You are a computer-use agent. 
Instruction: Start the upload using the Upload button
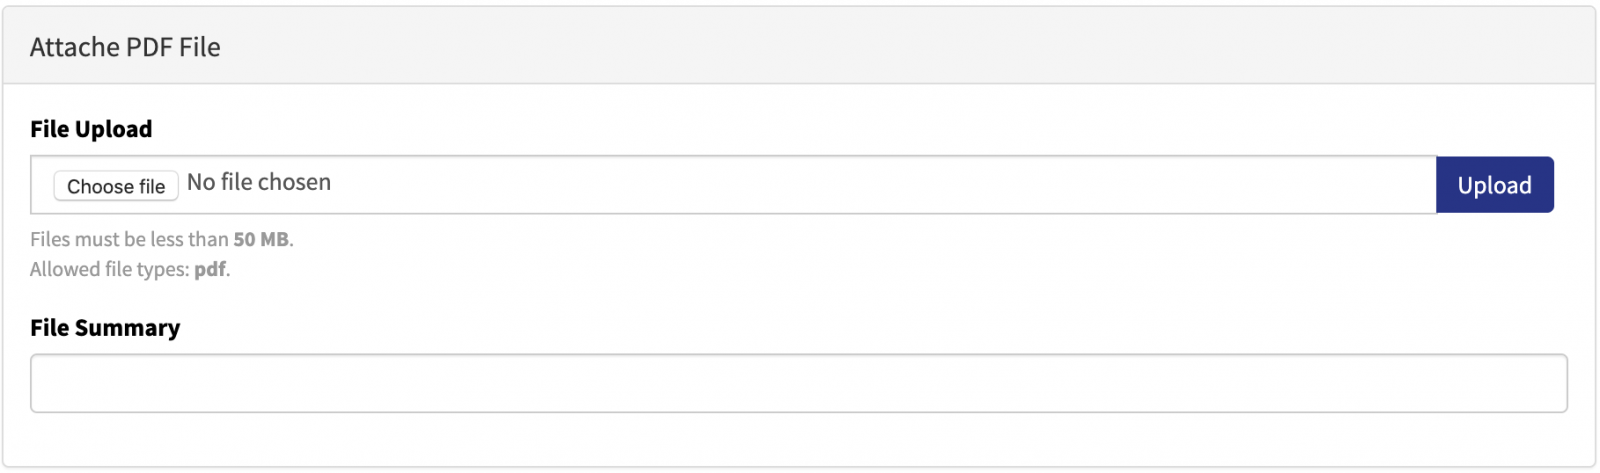tap(1494, 185)
